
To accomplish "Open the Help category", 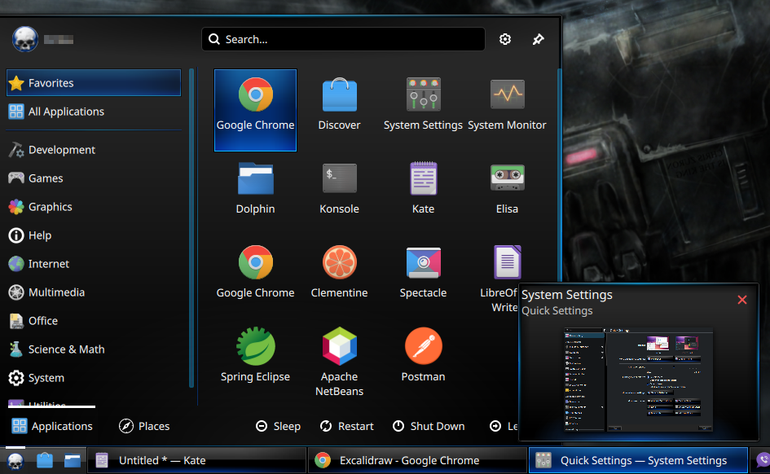I will click(x=94, y=235).
